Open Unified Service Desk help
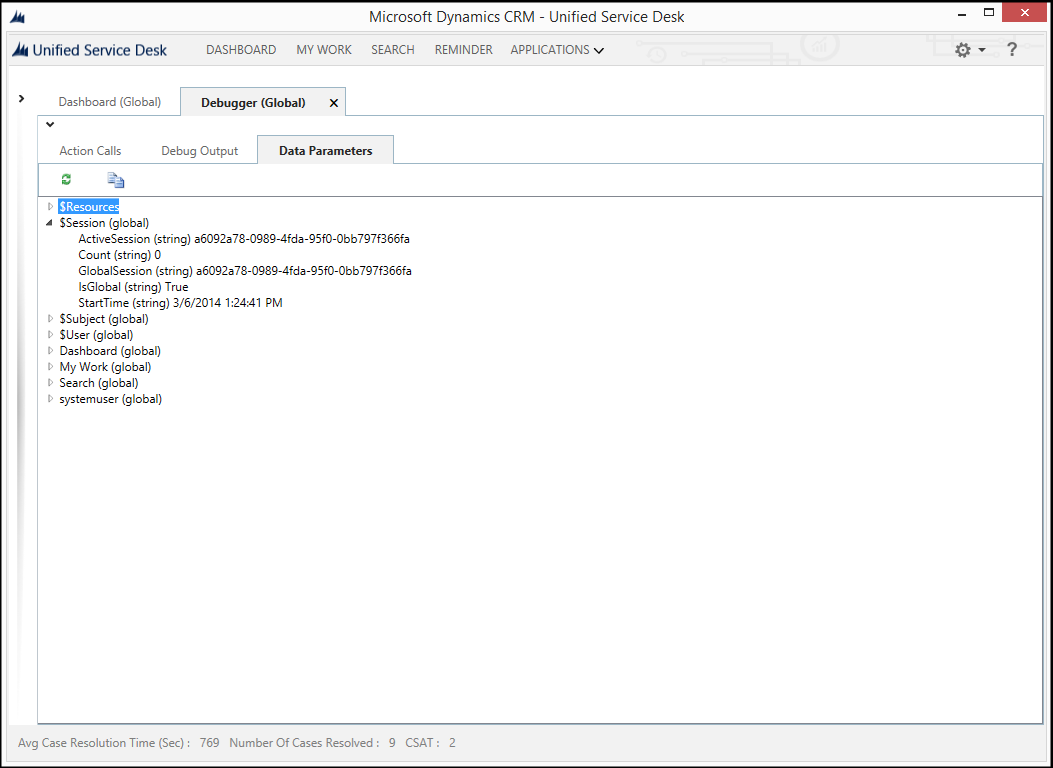This screenshot has height=768, width=1053. [x=1012, y=49]
